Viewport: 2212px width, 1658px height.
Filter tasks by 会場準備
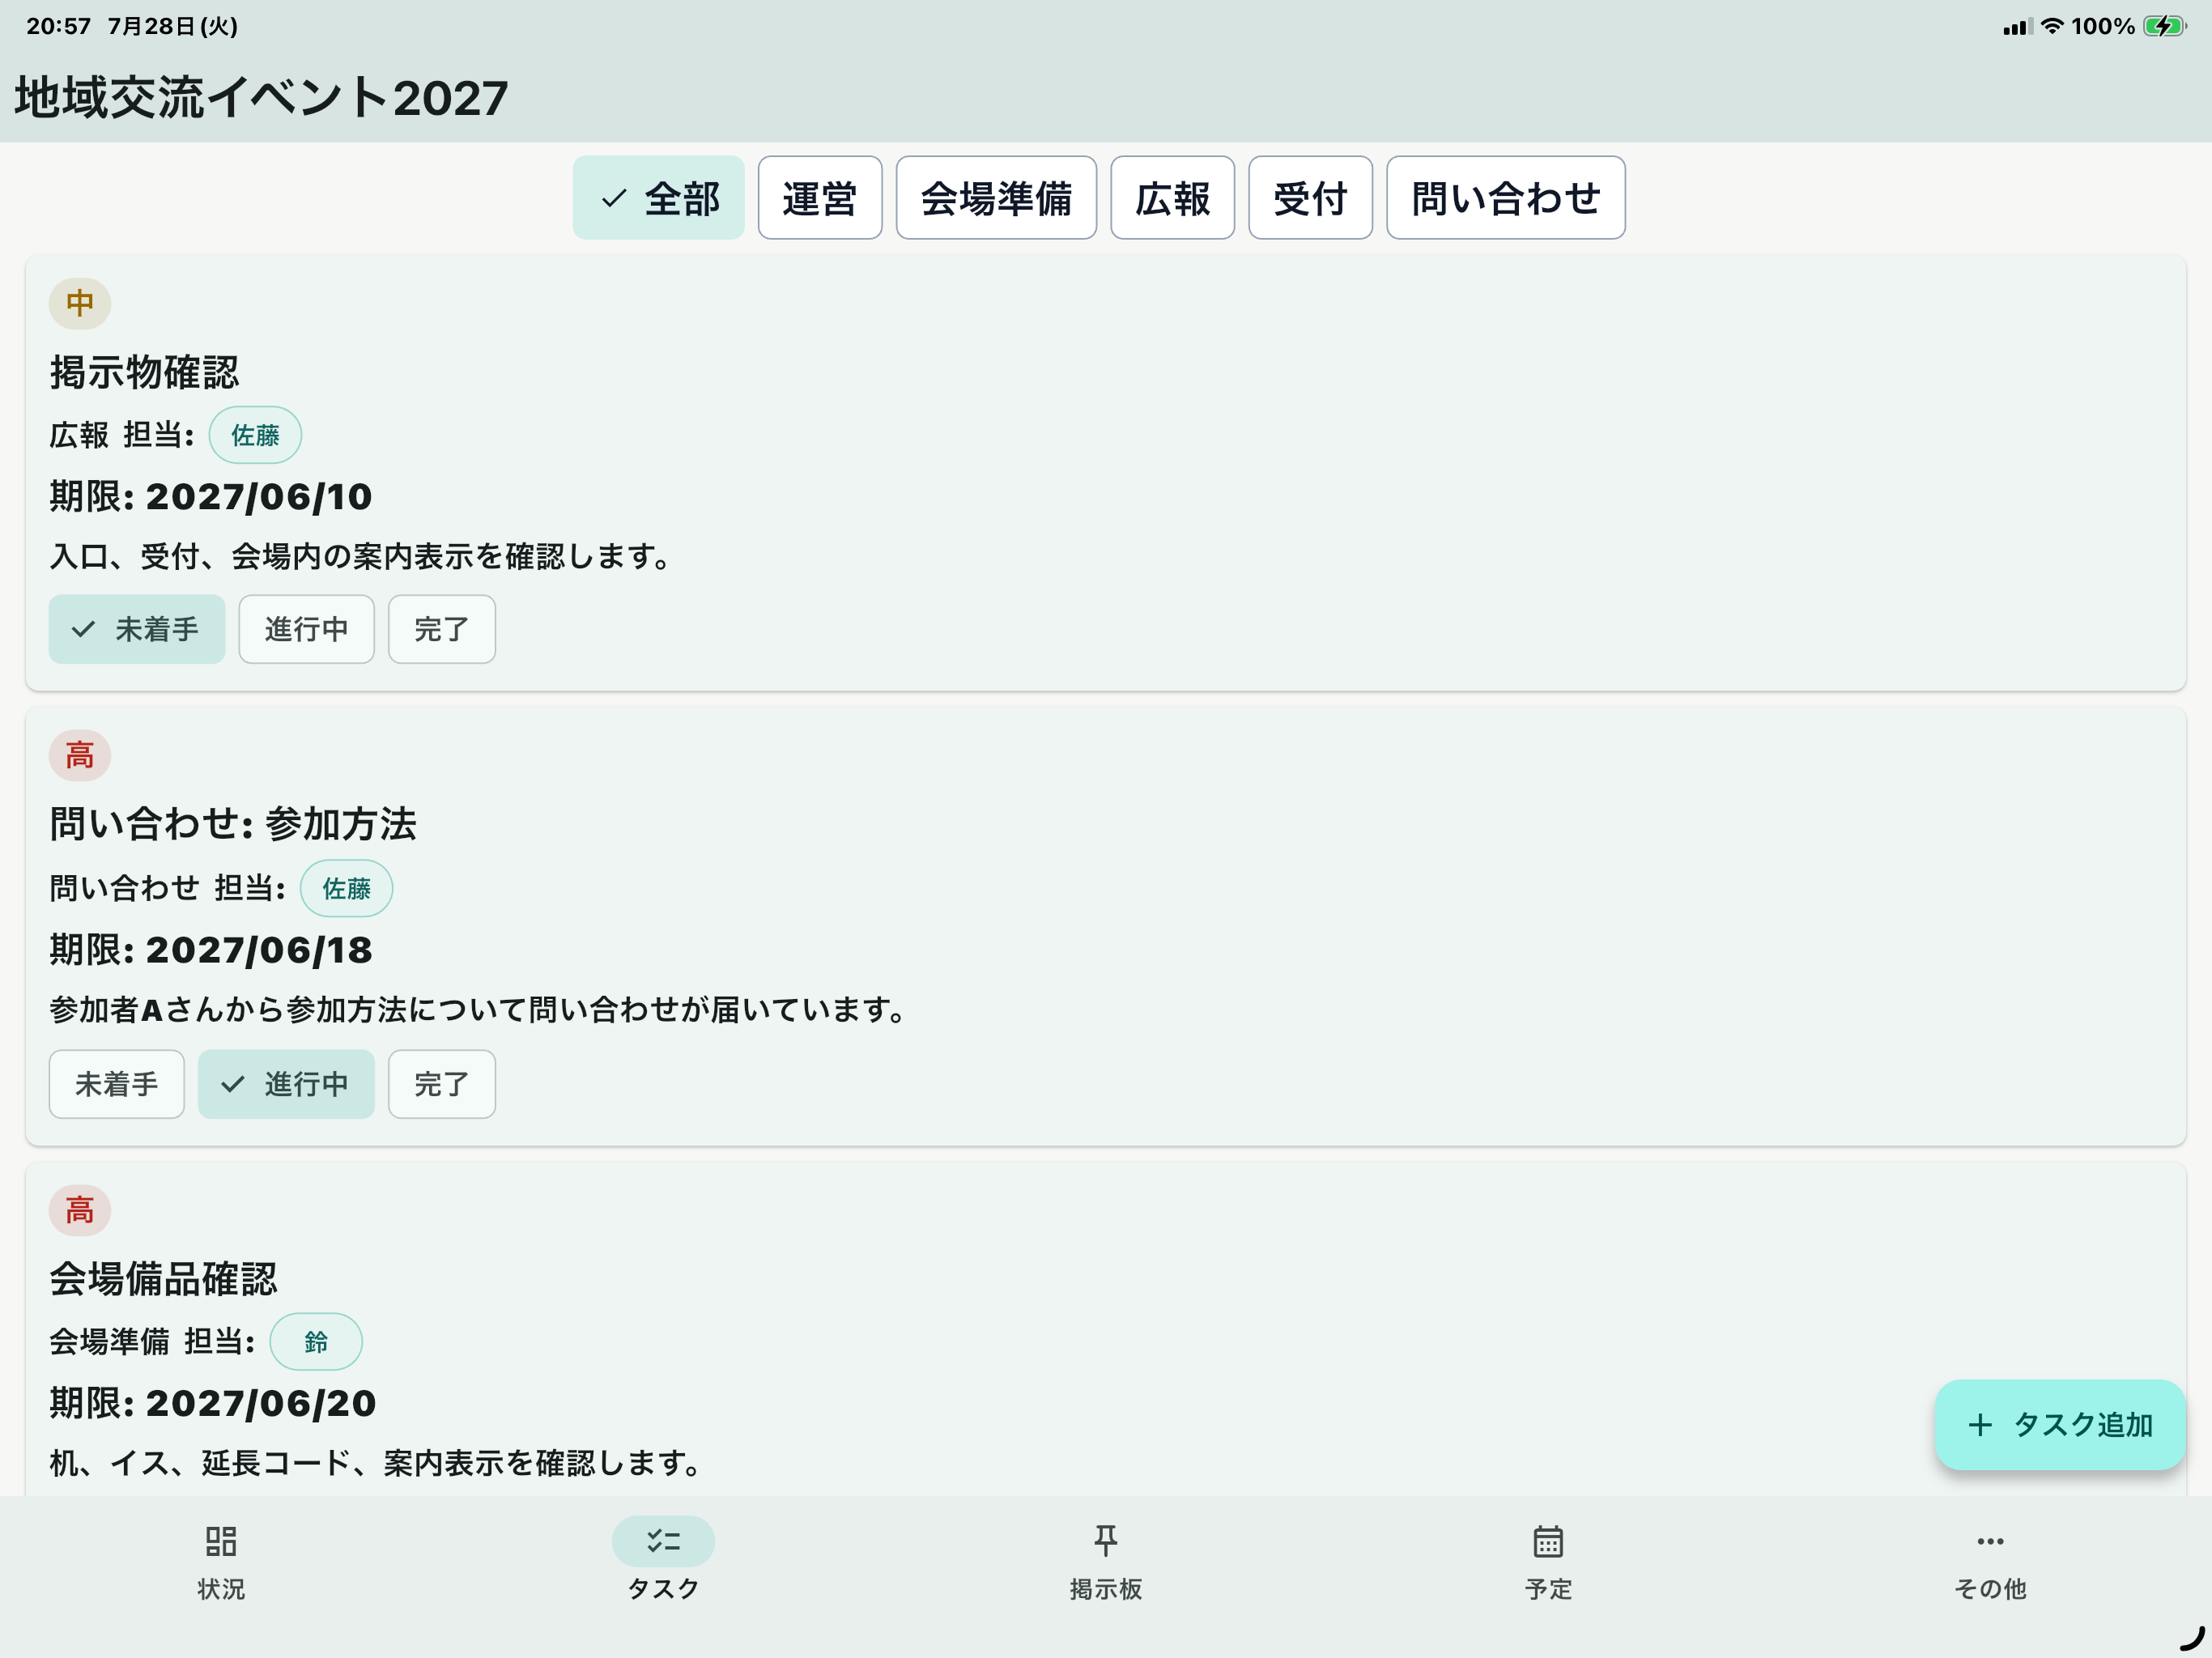point(996,198)
